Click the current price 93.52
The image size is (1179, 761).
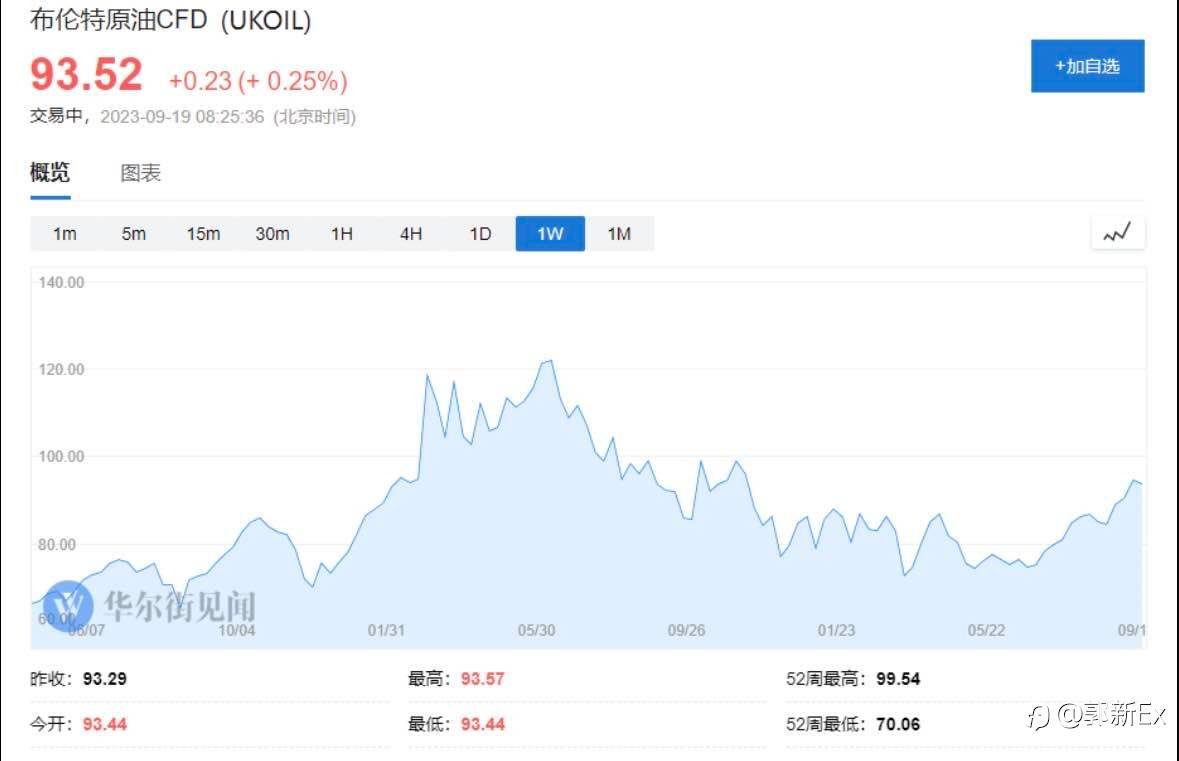pos(86,74)
